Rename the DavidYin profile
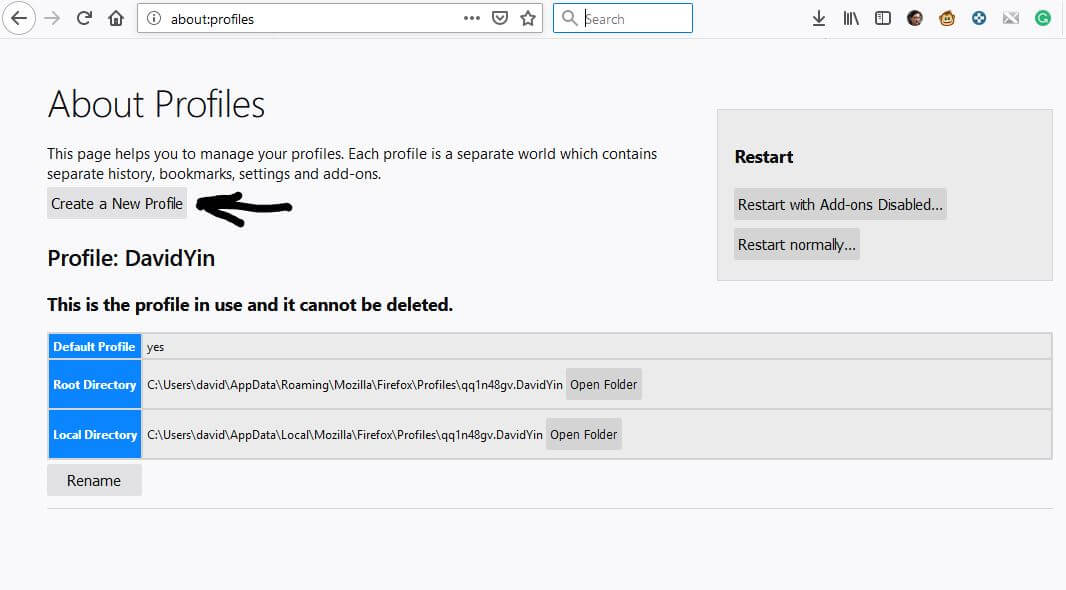This screenshot has width=1066, height=590. tap(94, 479)
